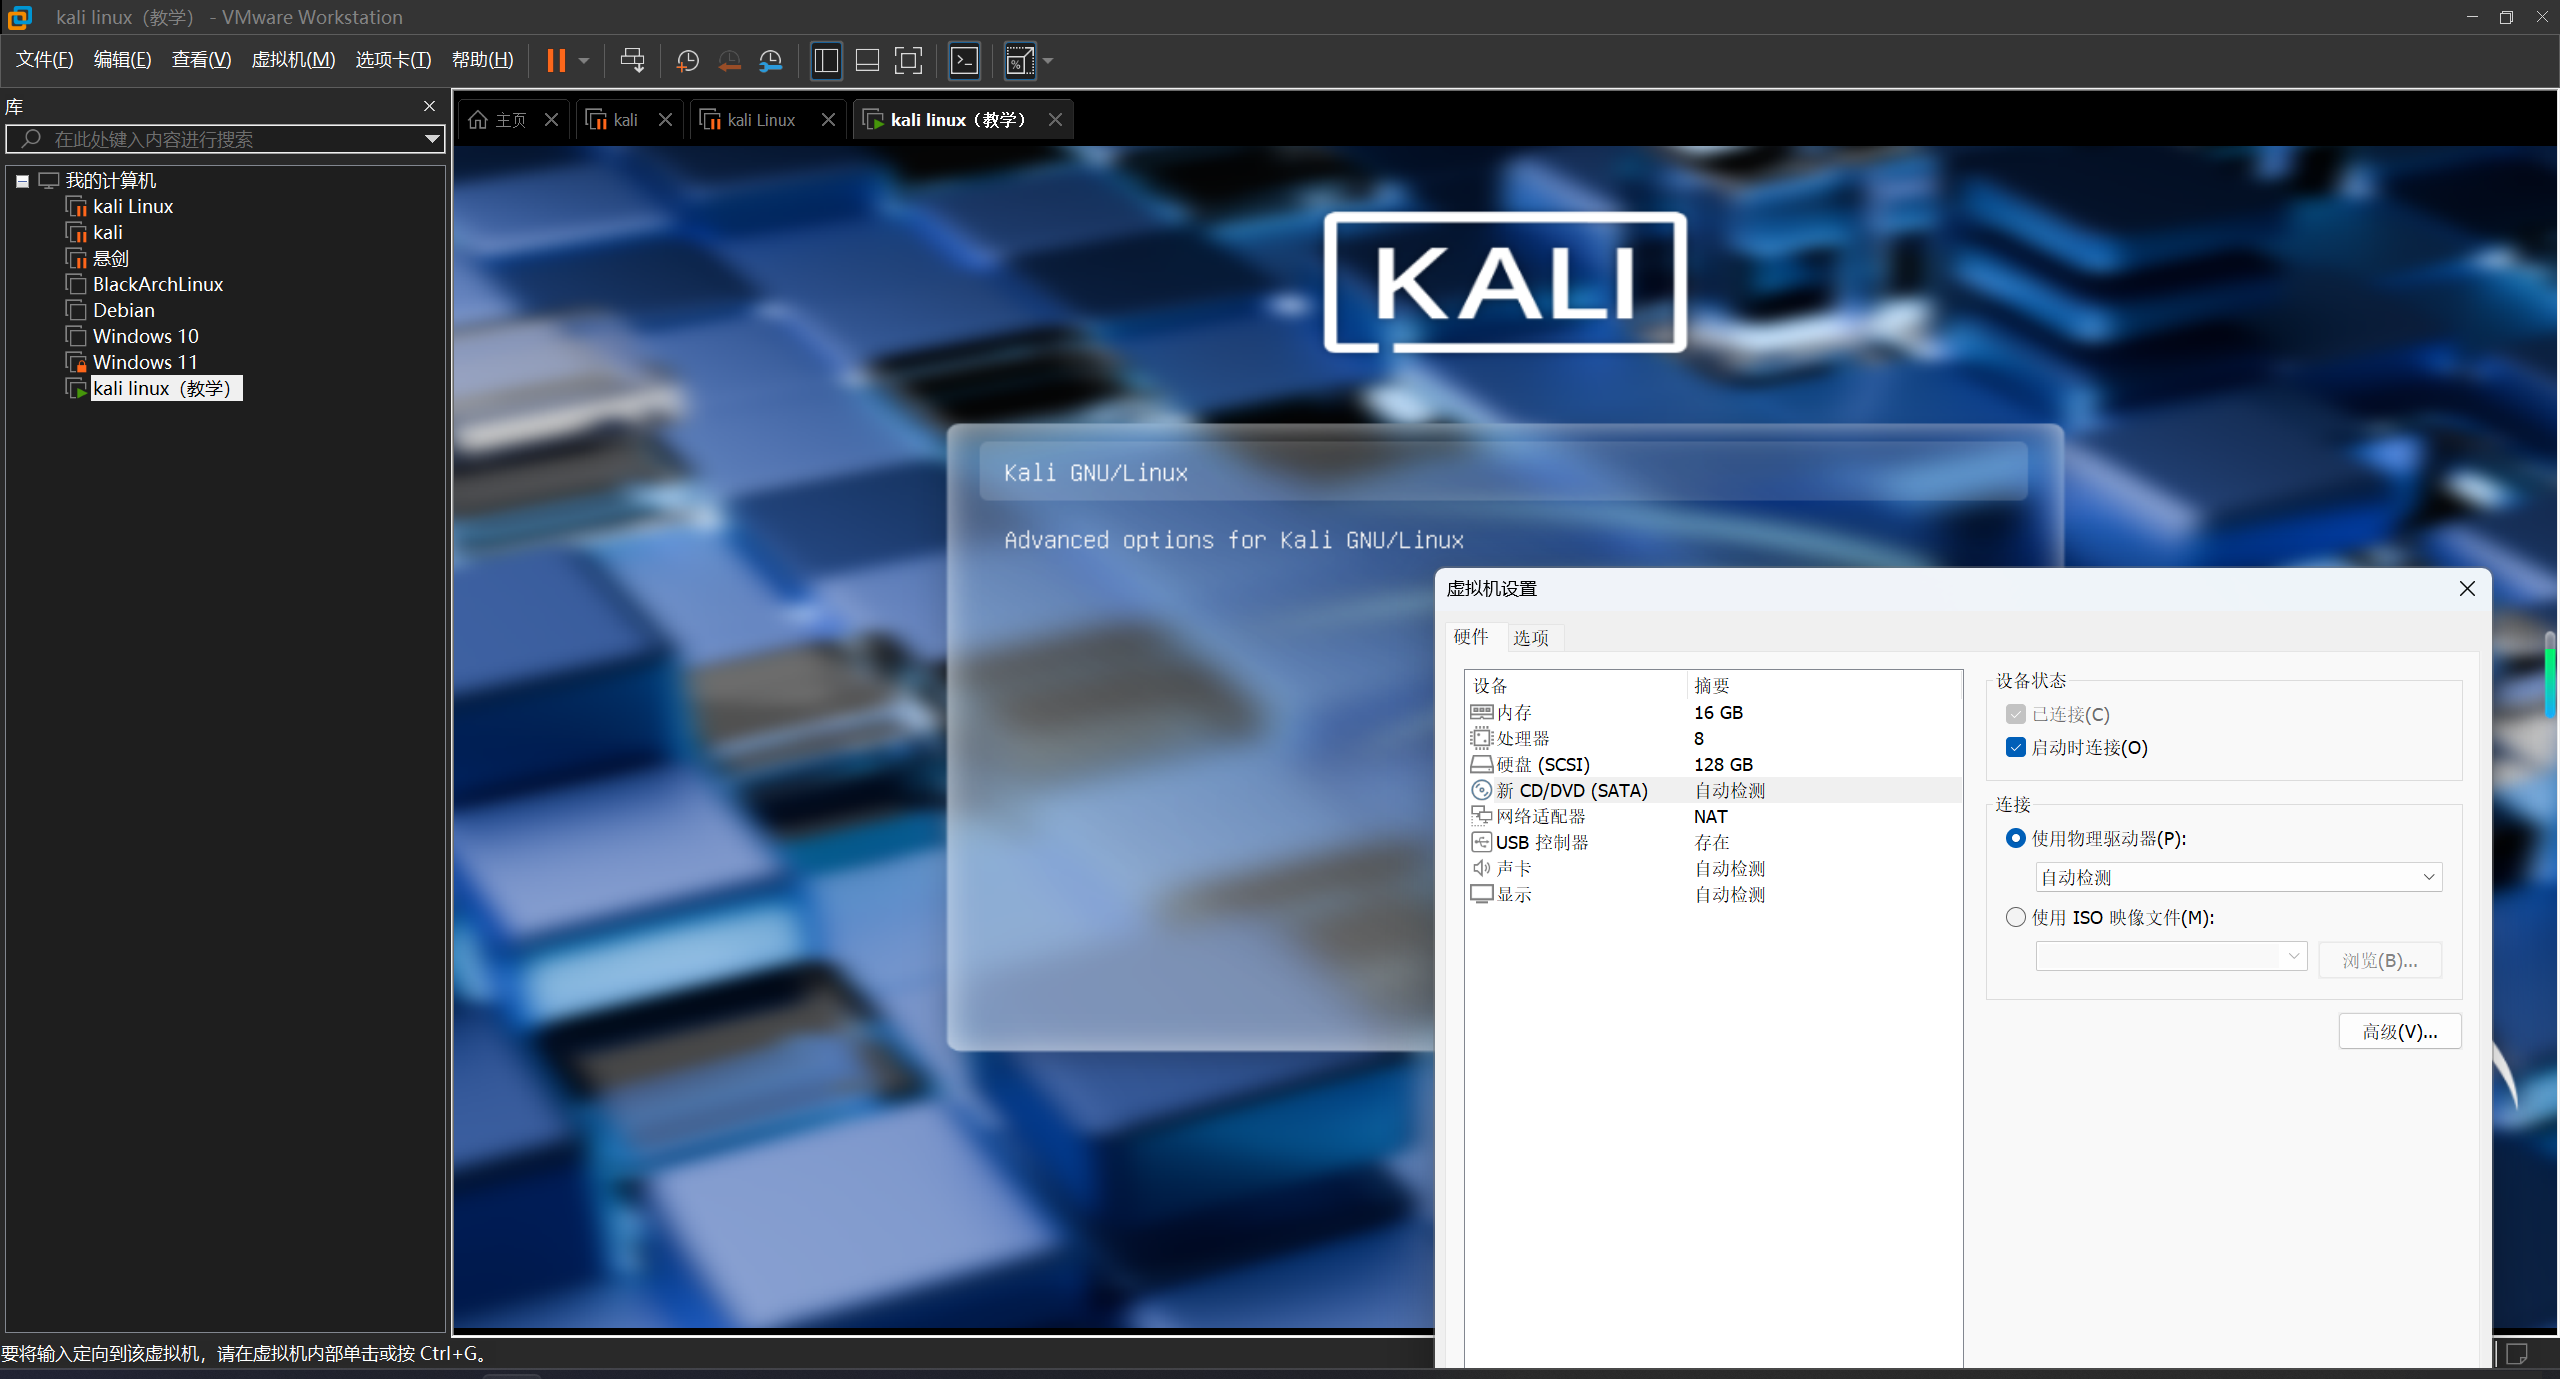Image resolution: width=2560 pixels, height=1379 pixels.
Task: Enter full screen mode icon
Action: (x=908, y=61)
